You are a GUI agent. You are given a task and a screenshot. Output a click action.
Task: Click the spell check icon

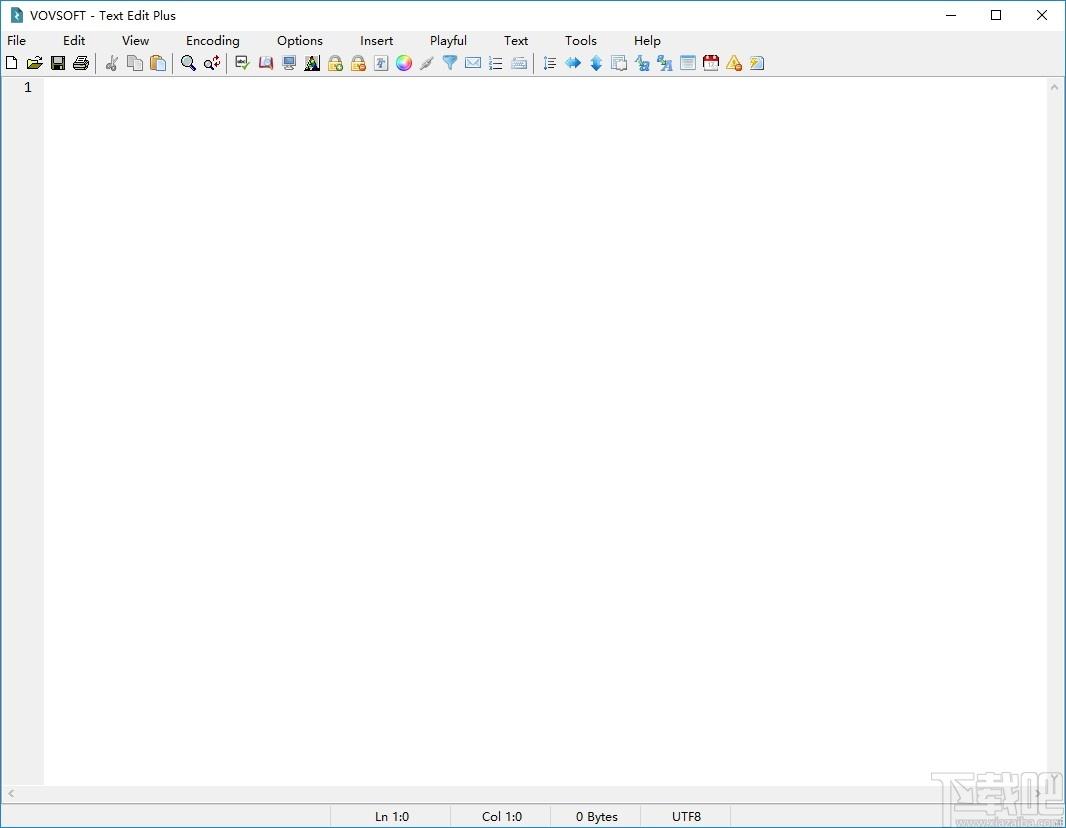[242, 63]
